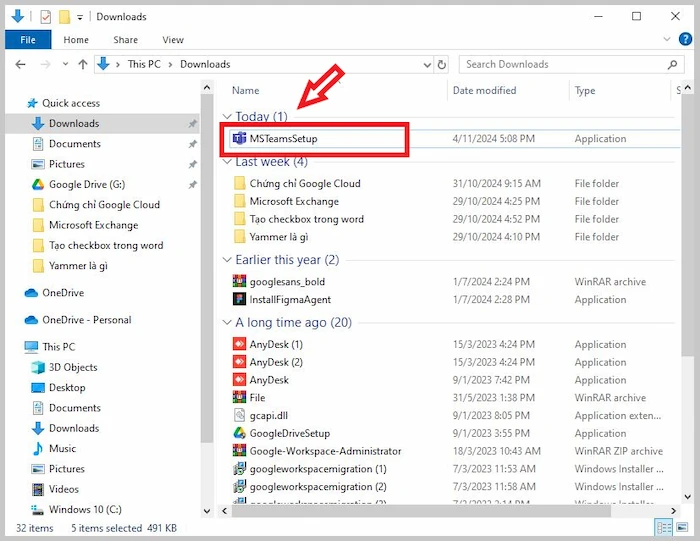Open the View ribbon tab
The width and height of the screenshot is (700, 541).
tap(173, 40)
